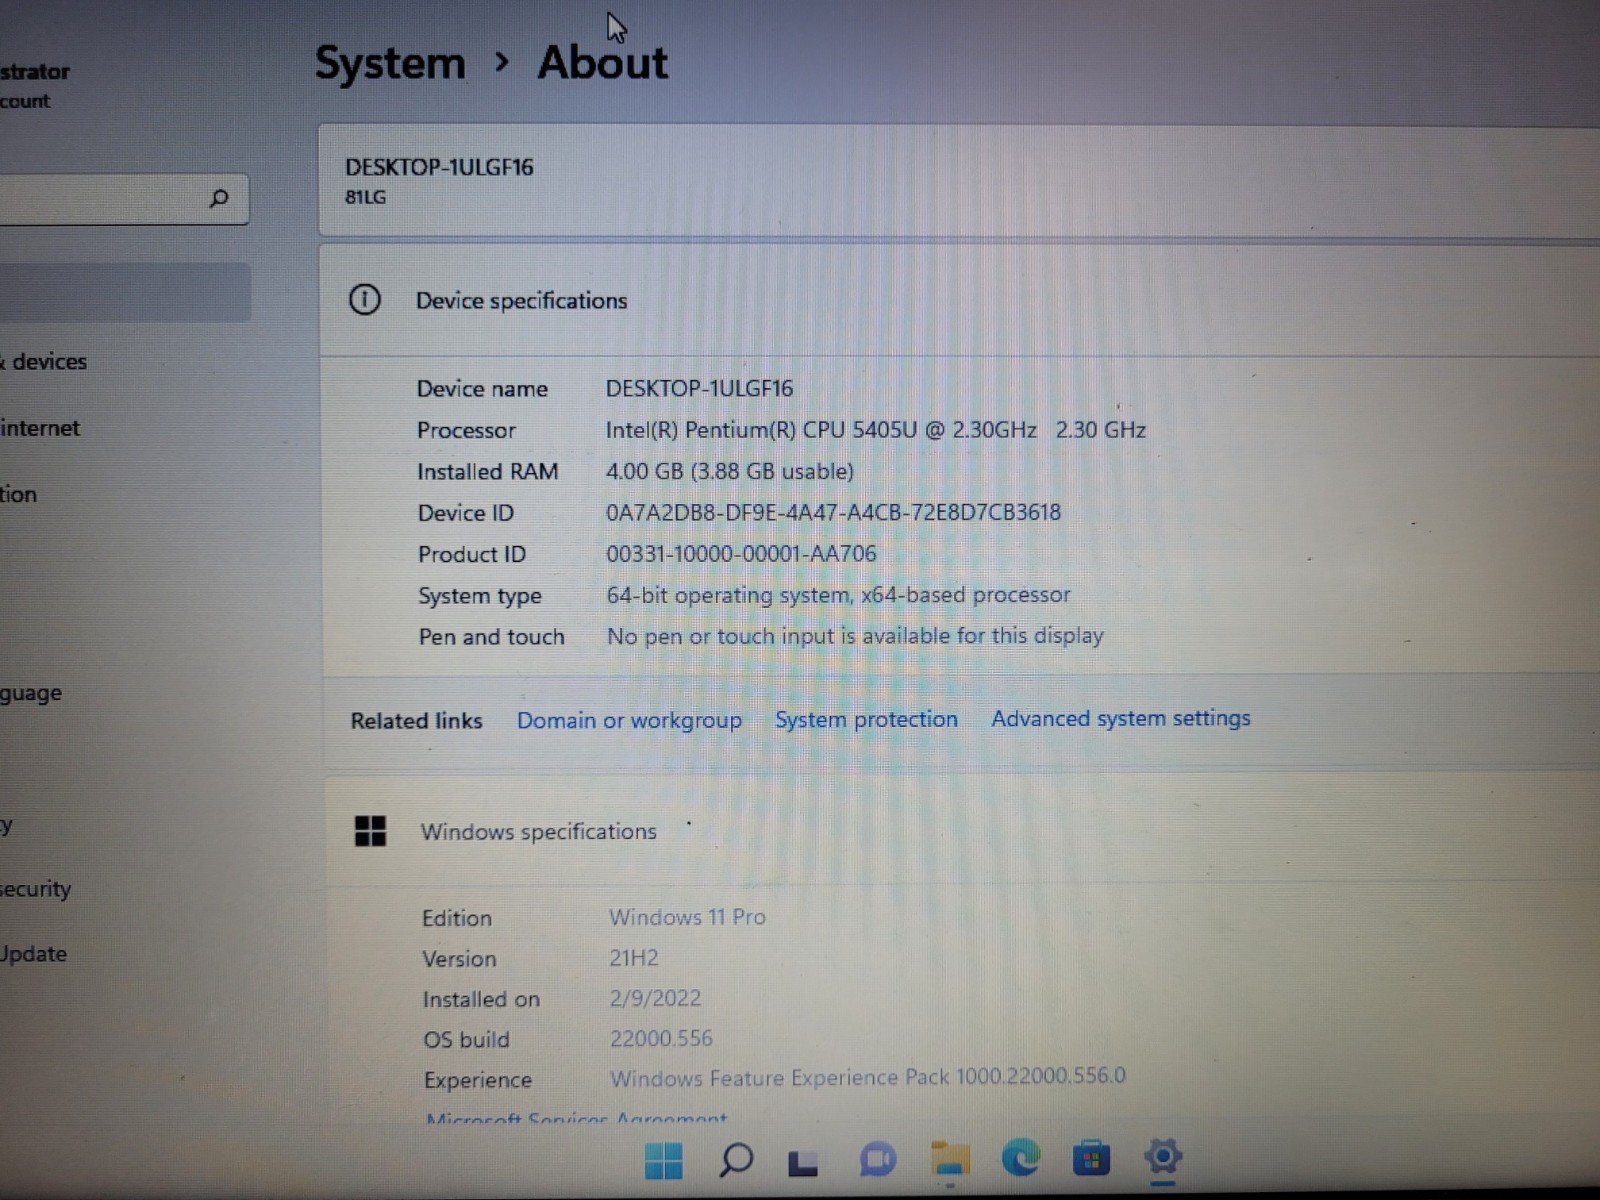This screenshot has width=1600, height=1200.
Task: Click the Settings gear taskbar icon
Action: coord(1163,1156)
